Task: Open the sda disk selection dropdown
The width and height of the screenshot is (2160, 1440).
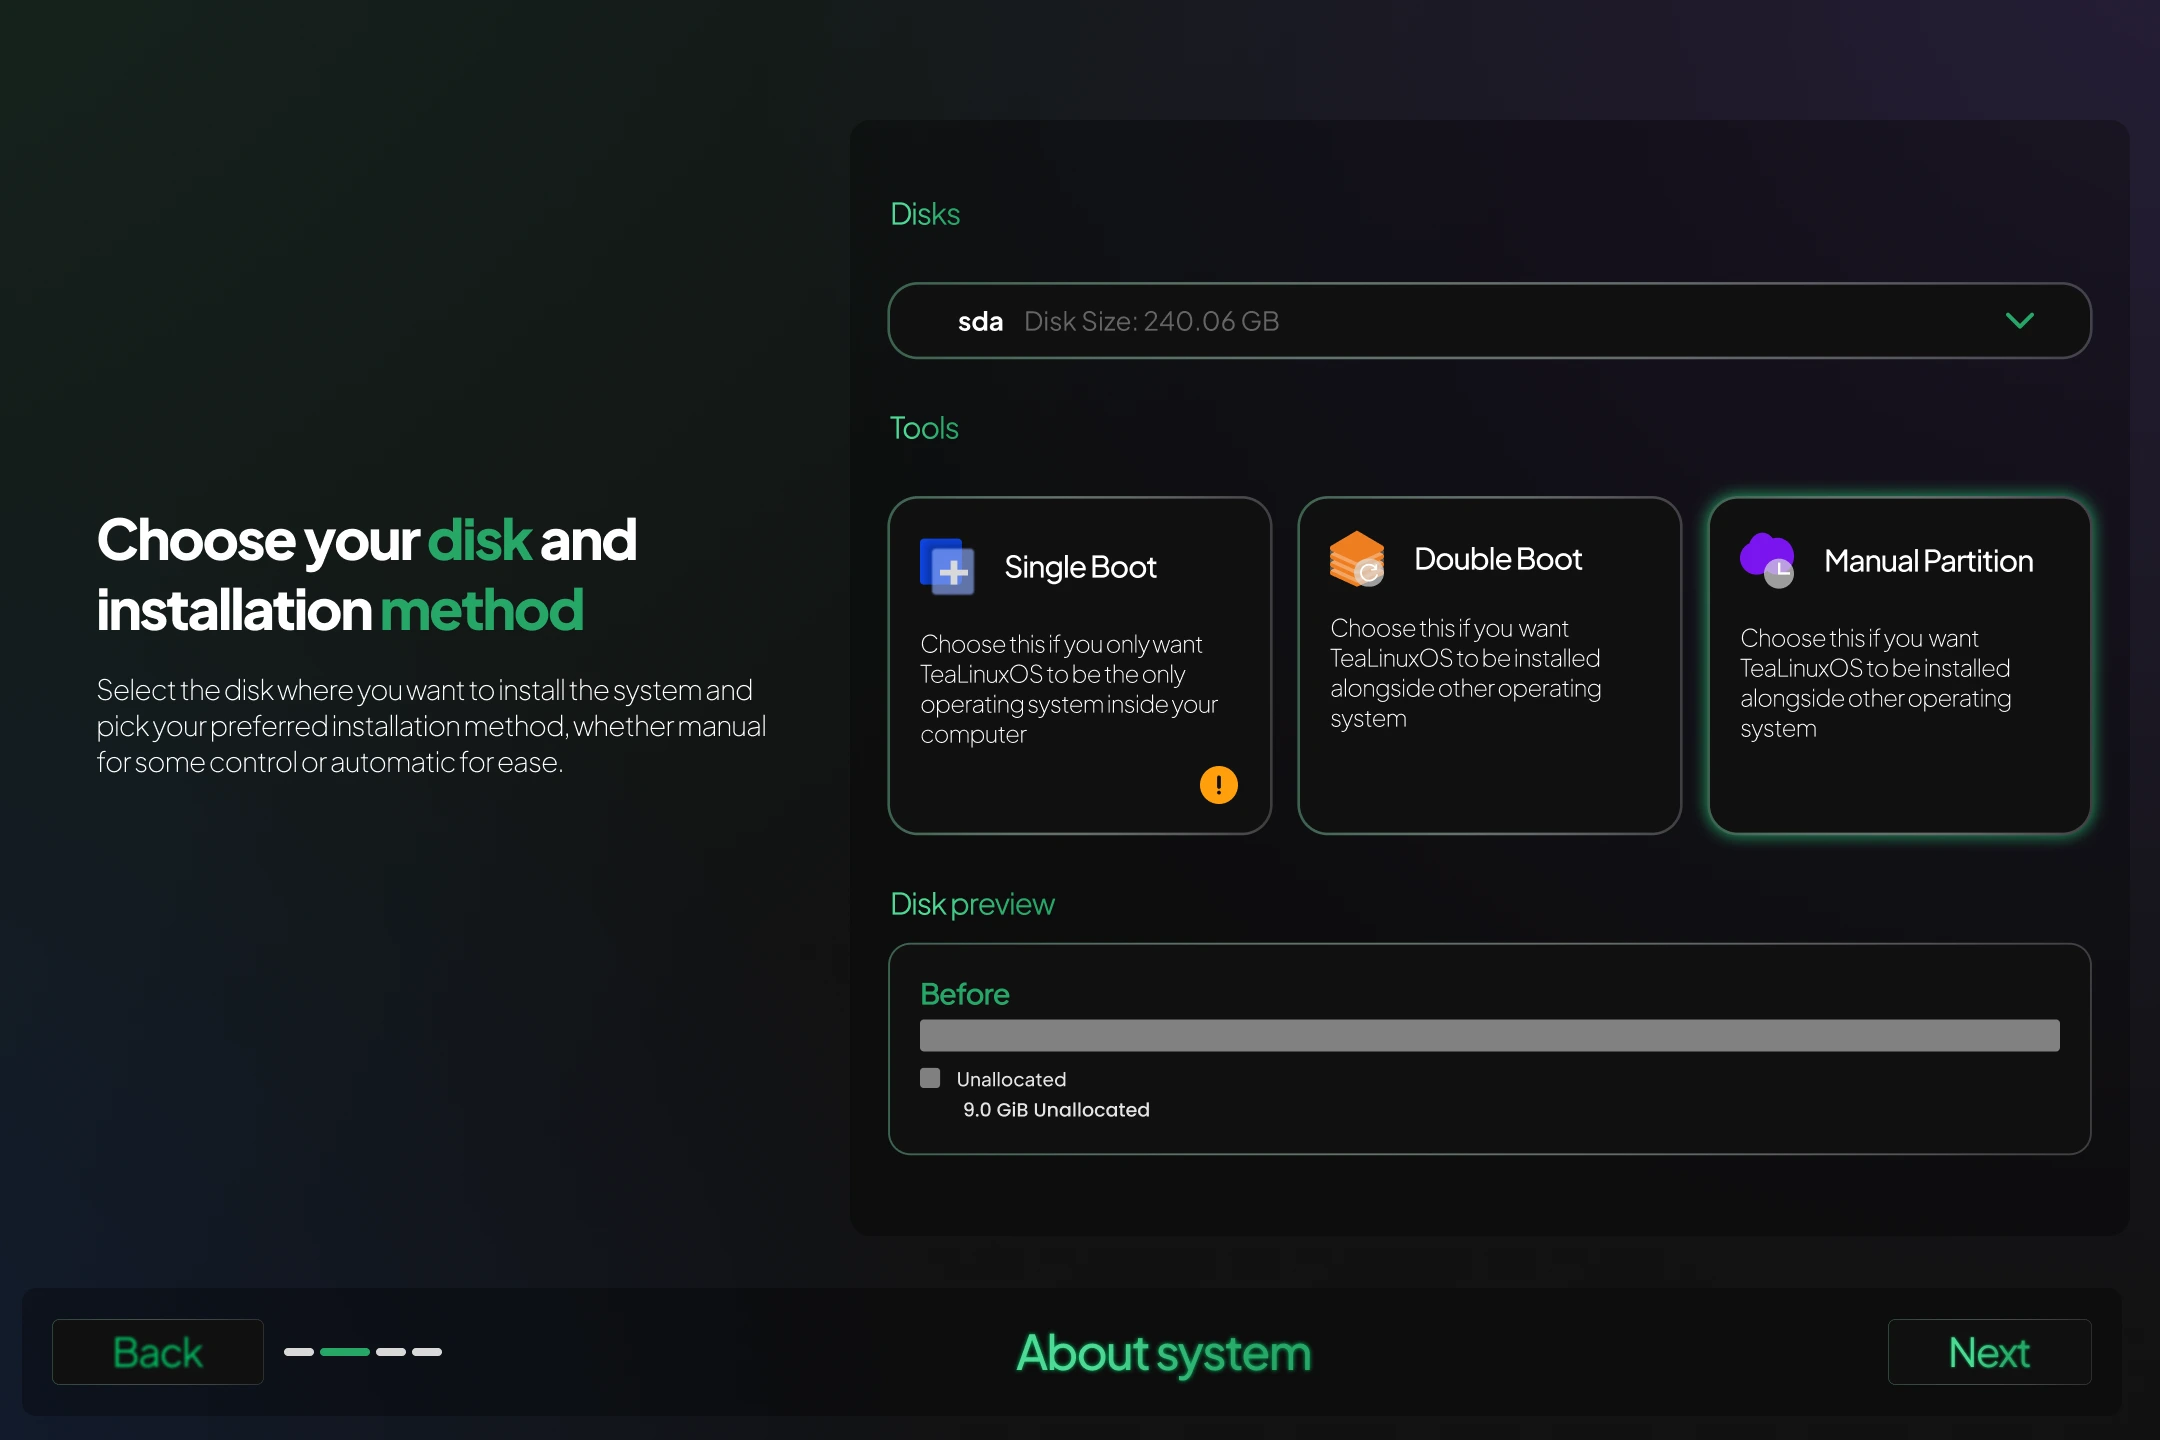Action: point(1488,321)
